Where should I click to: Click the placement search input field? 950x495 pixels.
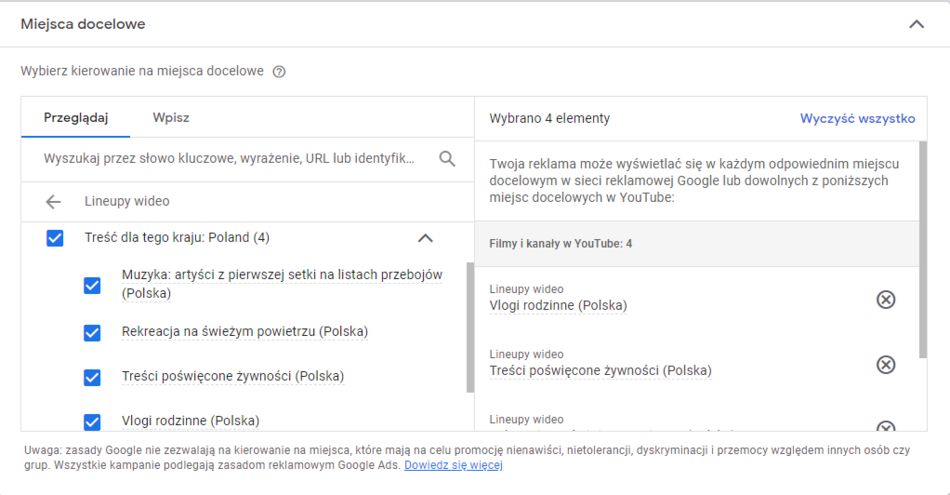230,159
